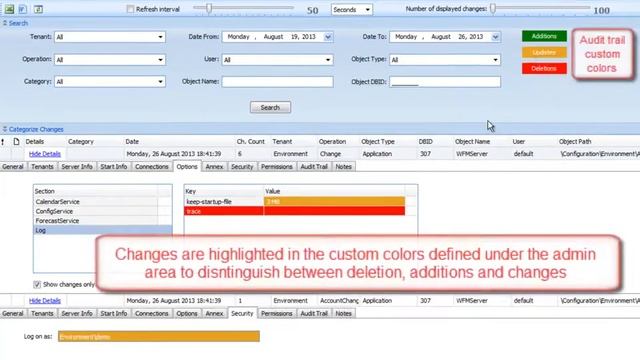Image resolution: width=640 pixels, height=360 pixels.
Task: Click the Search button
Action: 270,107
